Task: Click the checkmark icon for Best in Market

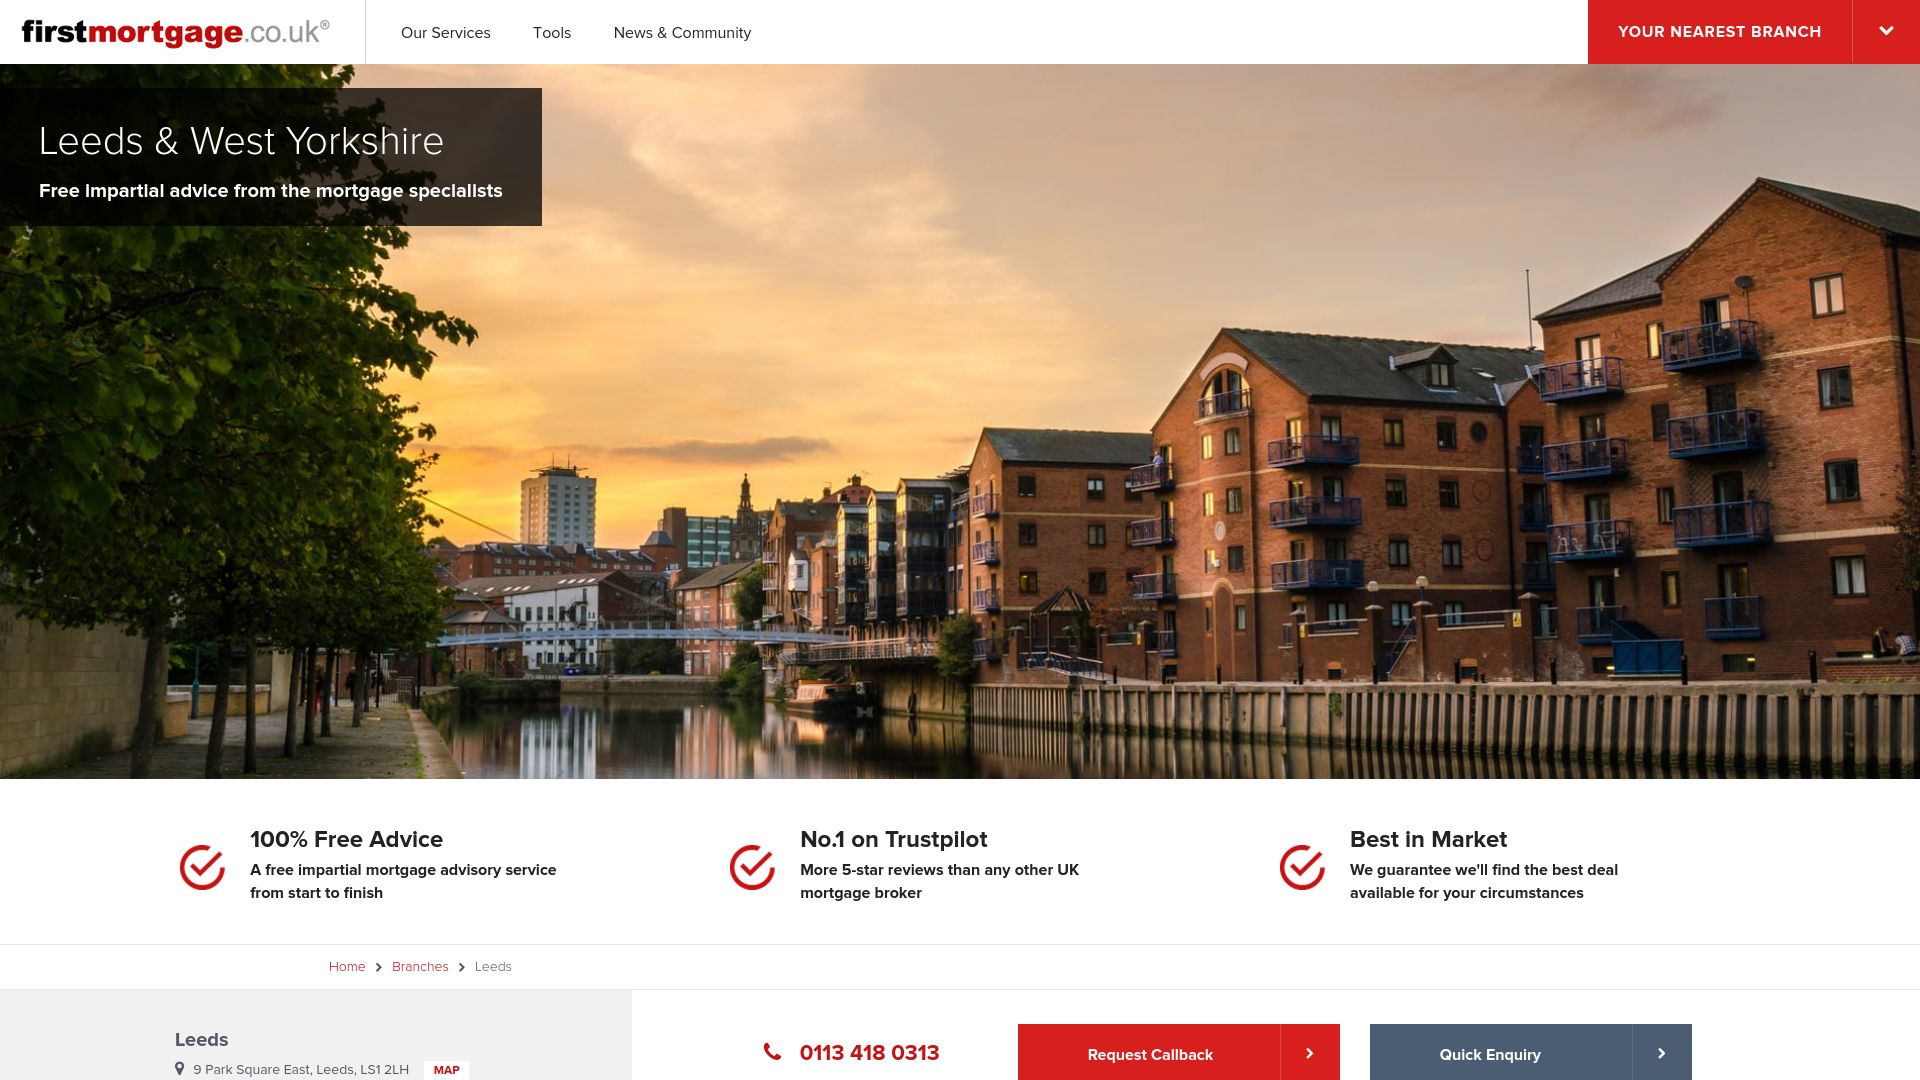Action: (x=1300, y=864)
